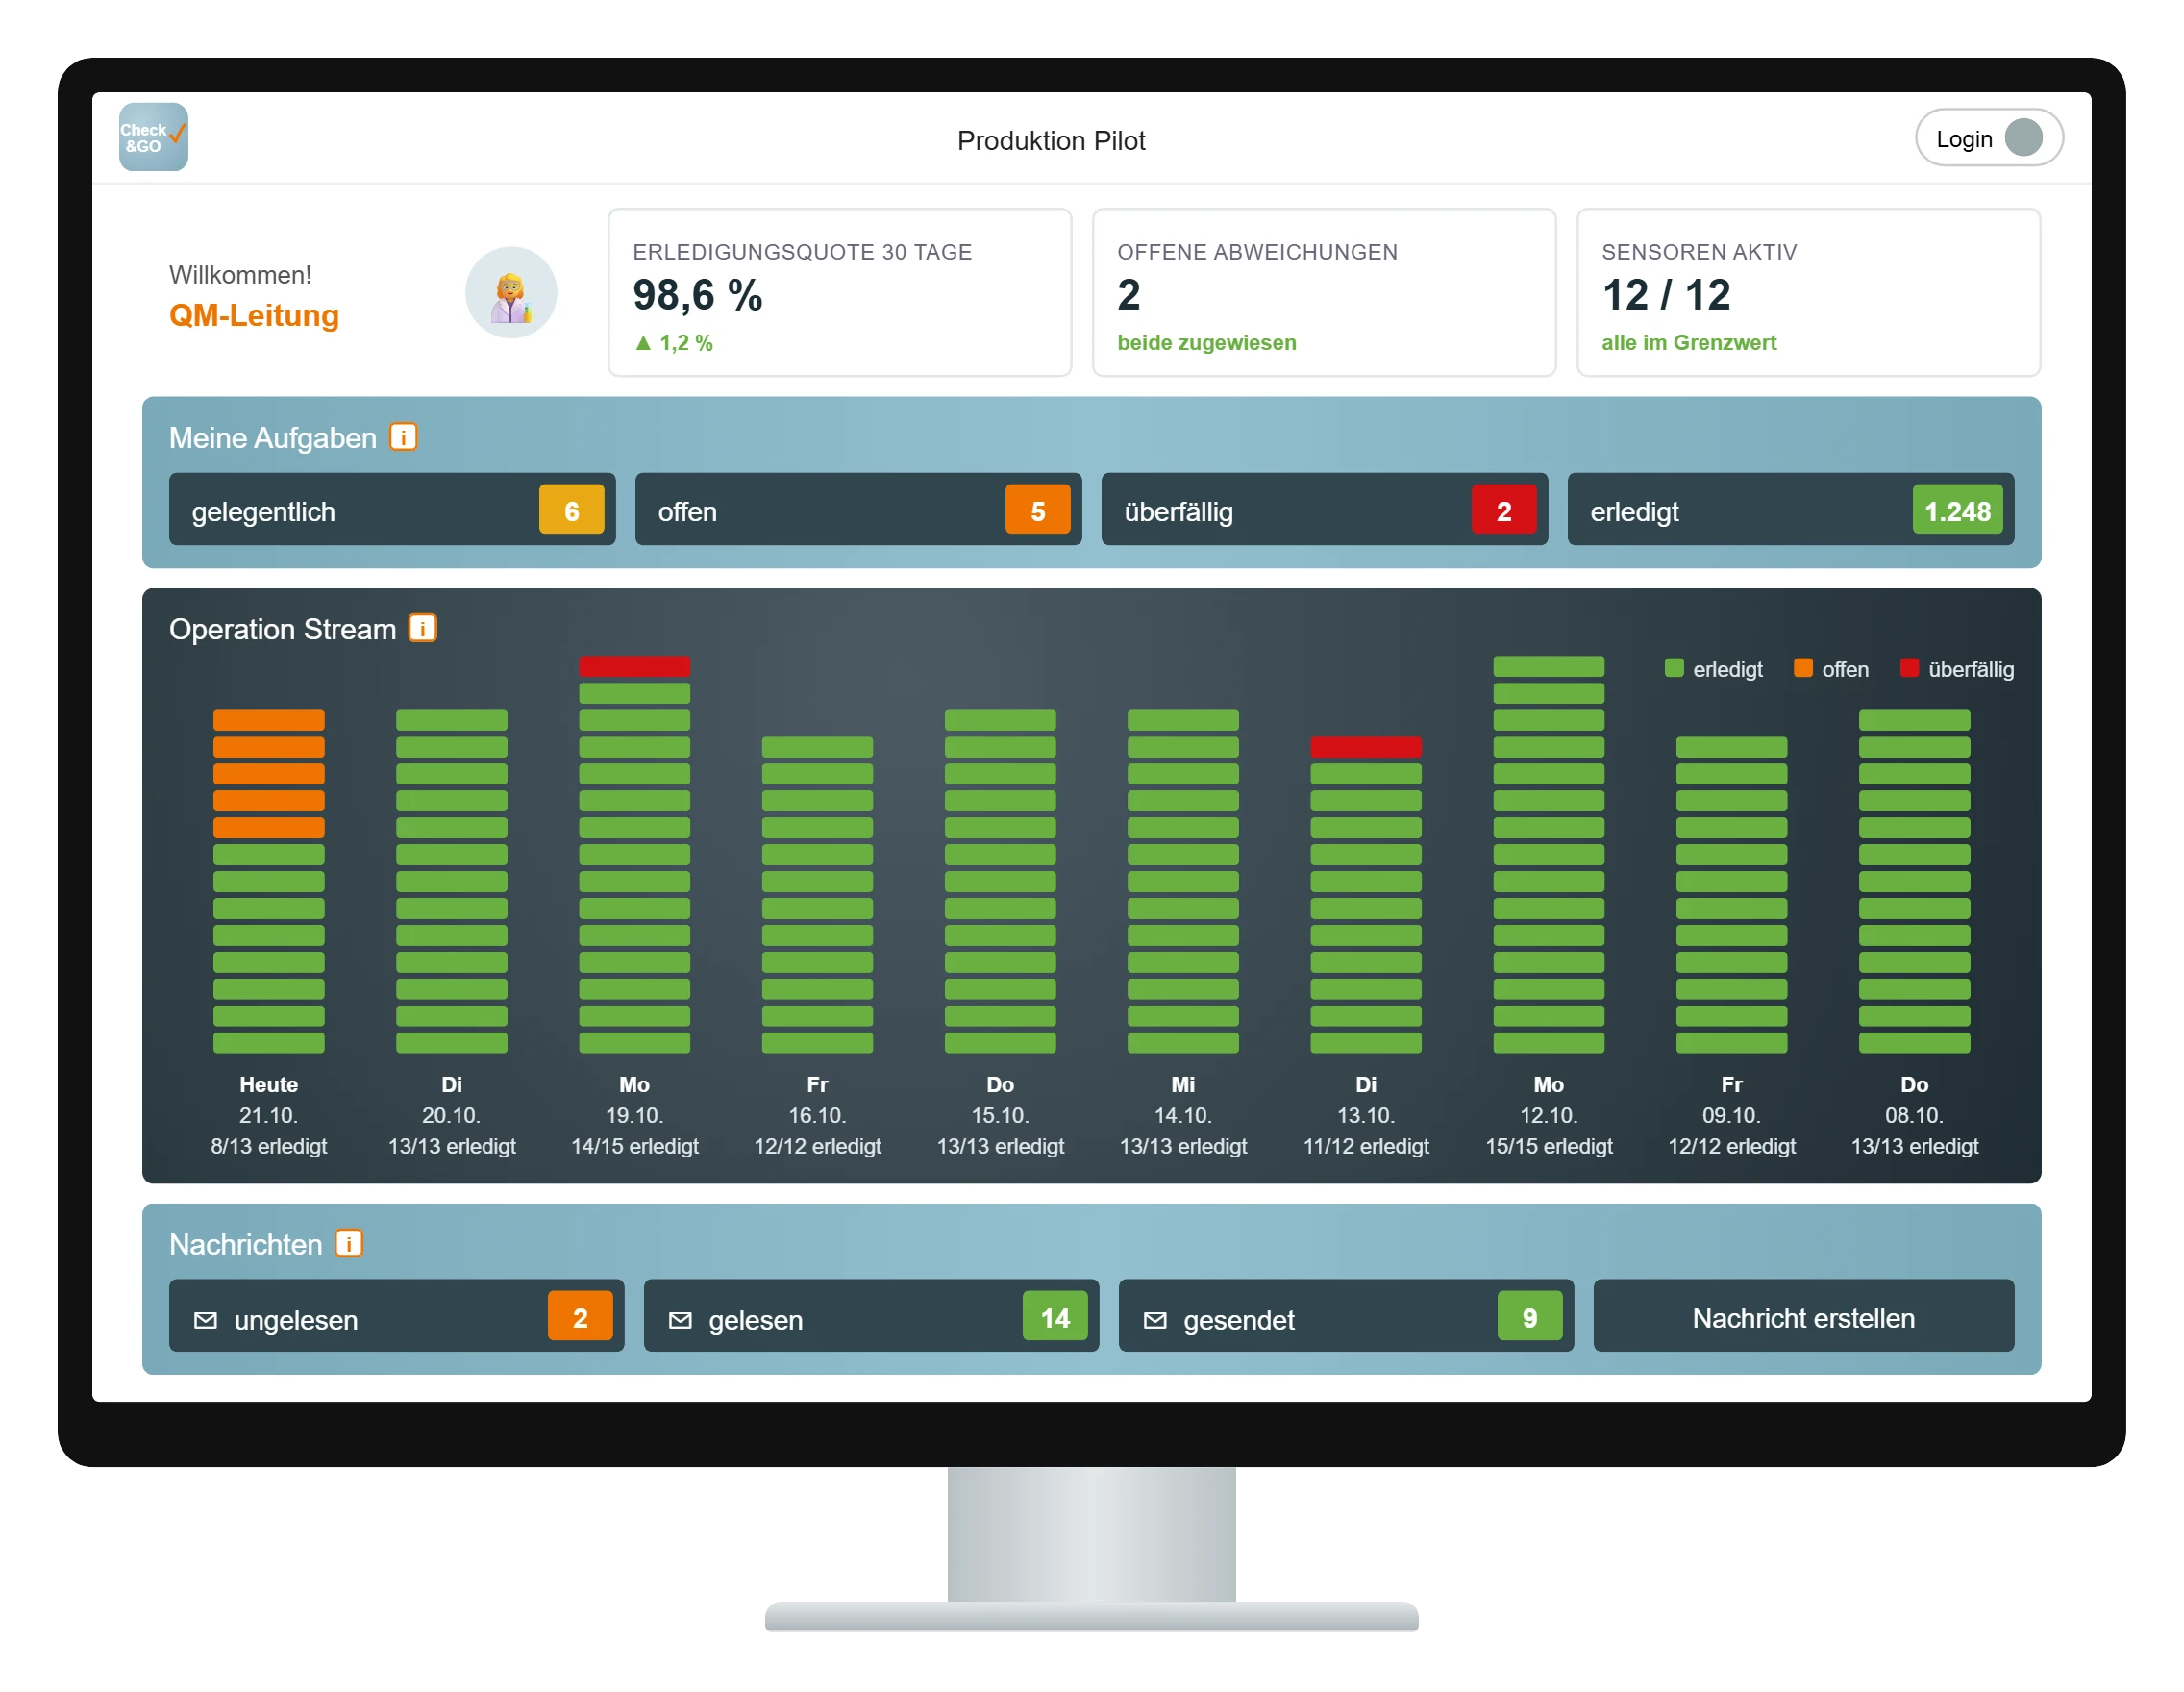Click the 'beide zugewiesen' text
Image resolution: width=2184 pixels, height=1692 pixels.
(x=1207, y=343)
